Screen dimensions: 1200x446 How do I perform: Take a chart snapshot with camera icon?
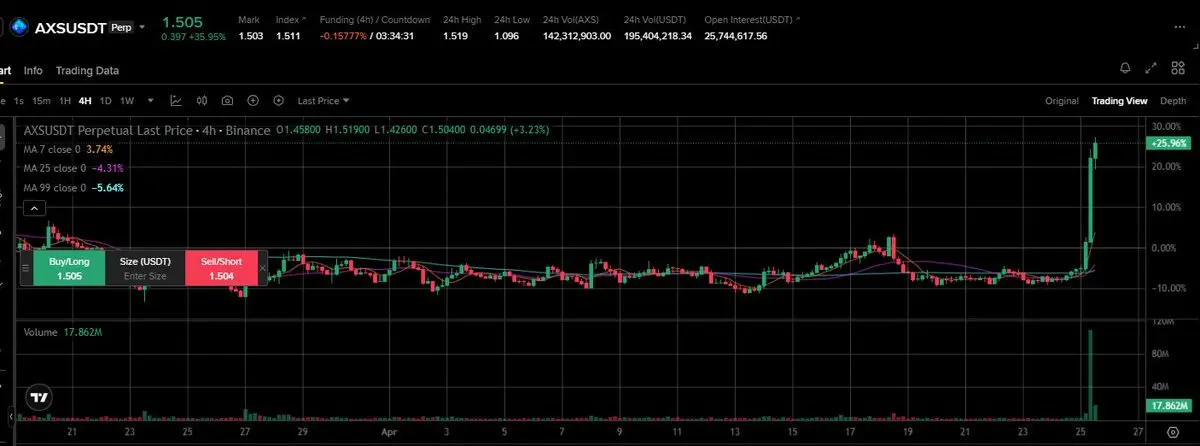pos(227,100)
